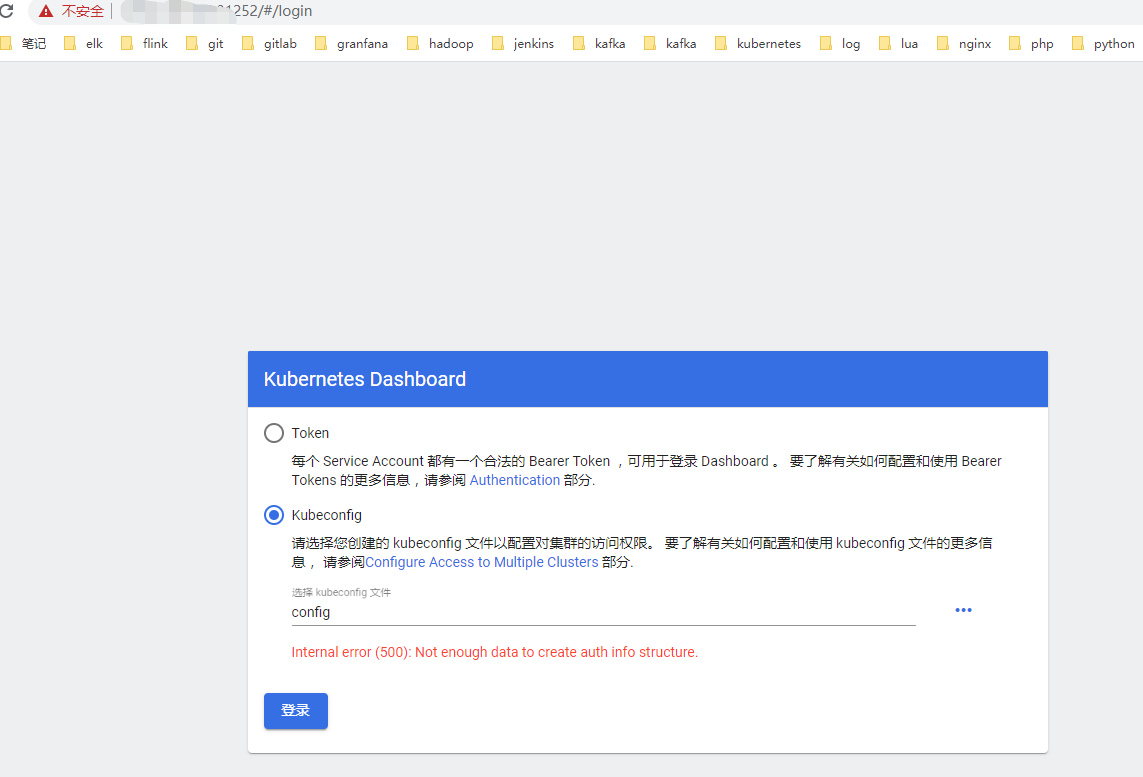Image resolution: width=1143 pixels, height=777 pixels.
Task: Browse files with the three-dots icon
Action: [964, 610]
